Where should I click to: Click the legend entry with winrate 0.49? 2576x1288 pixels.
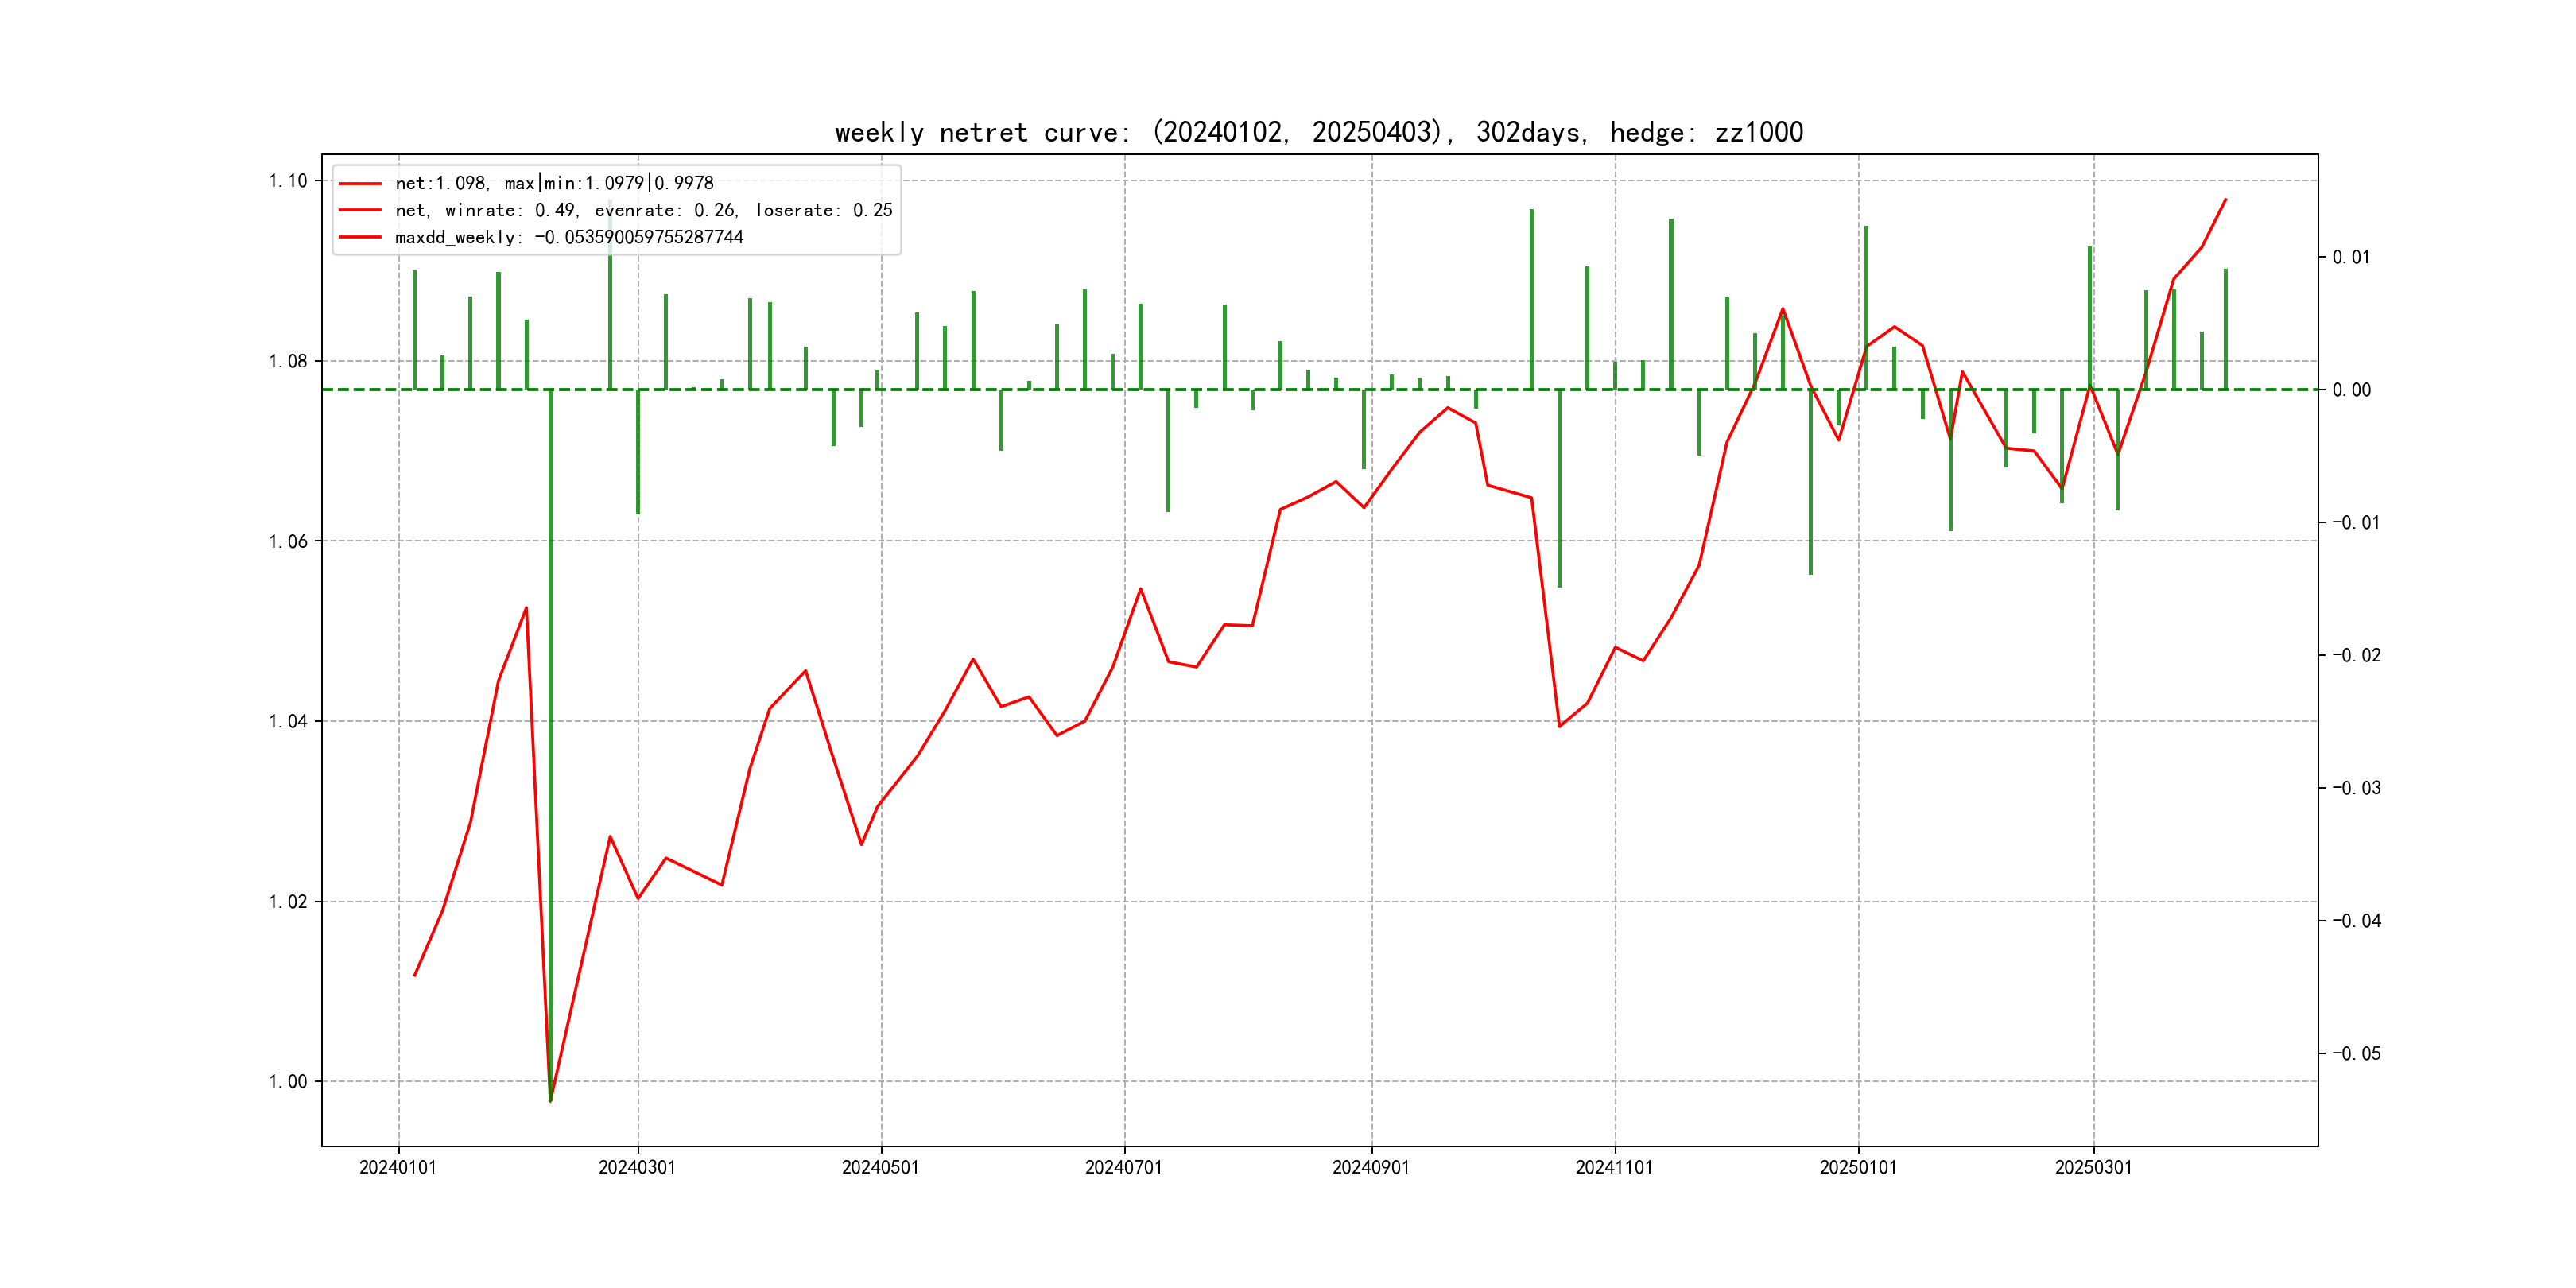643,210
